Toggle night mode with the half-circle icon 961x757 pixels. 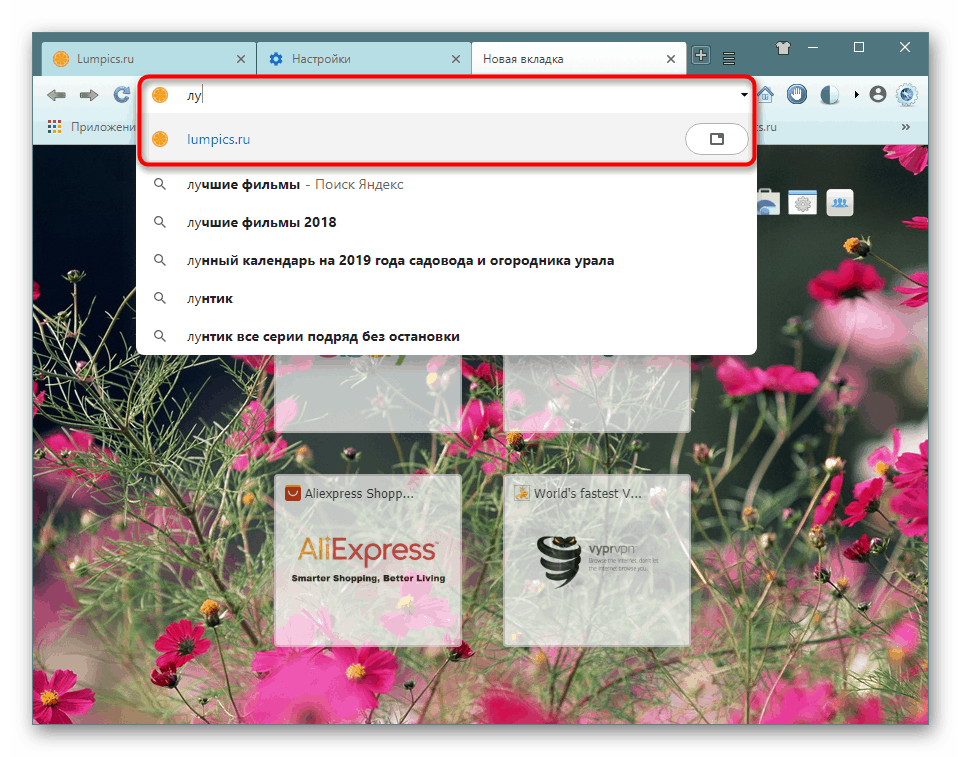tap(829, 94)
